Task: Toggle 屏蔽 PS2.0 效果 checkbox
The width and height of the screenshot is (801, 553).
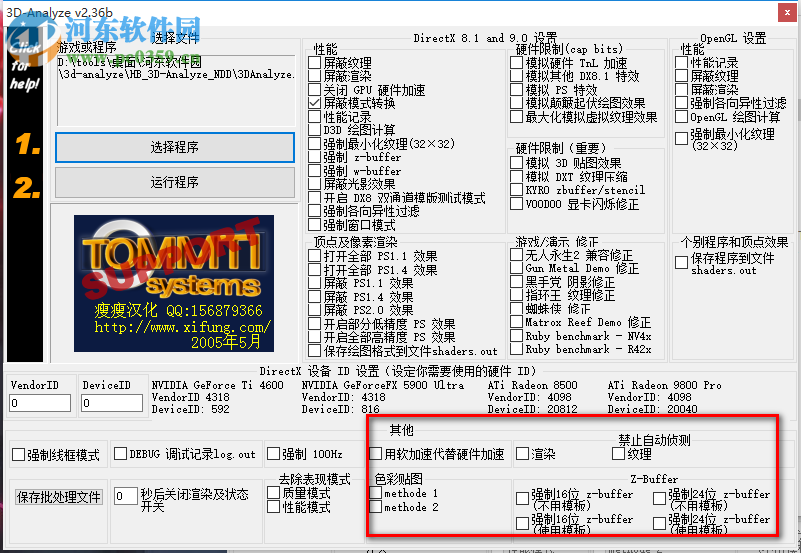Action: click(x=315, y=310)
